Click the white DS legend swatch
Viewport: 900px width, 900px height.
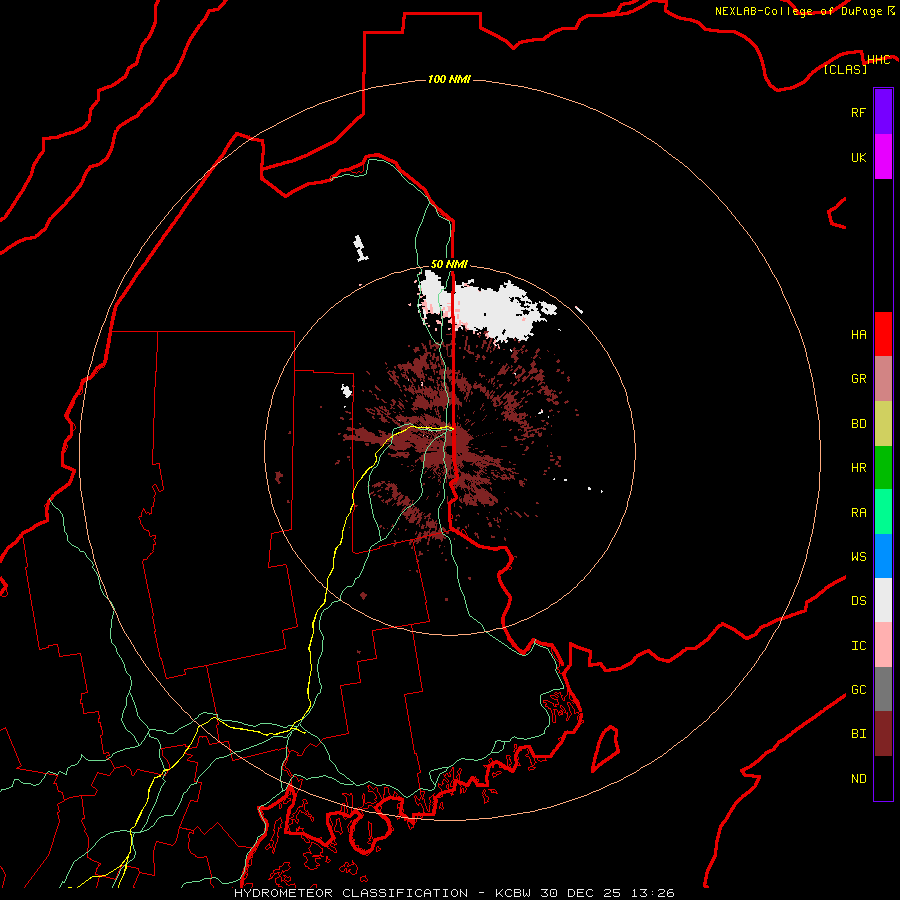[x=883, y=600]
